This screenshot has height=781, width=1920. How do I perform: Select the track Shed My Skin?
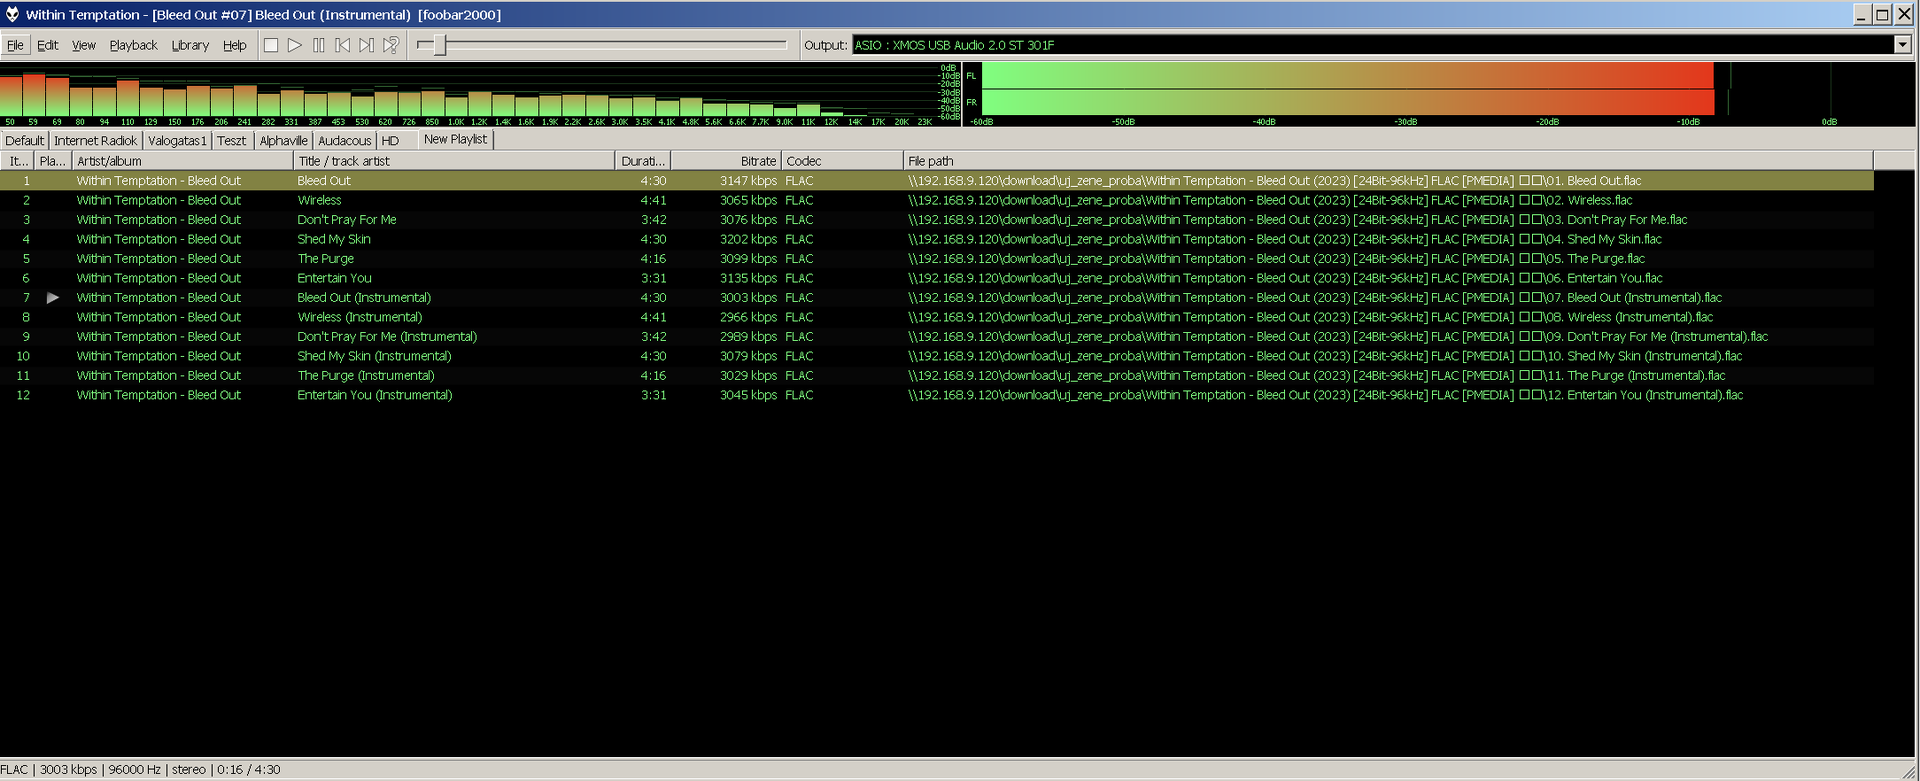(334, 239)
